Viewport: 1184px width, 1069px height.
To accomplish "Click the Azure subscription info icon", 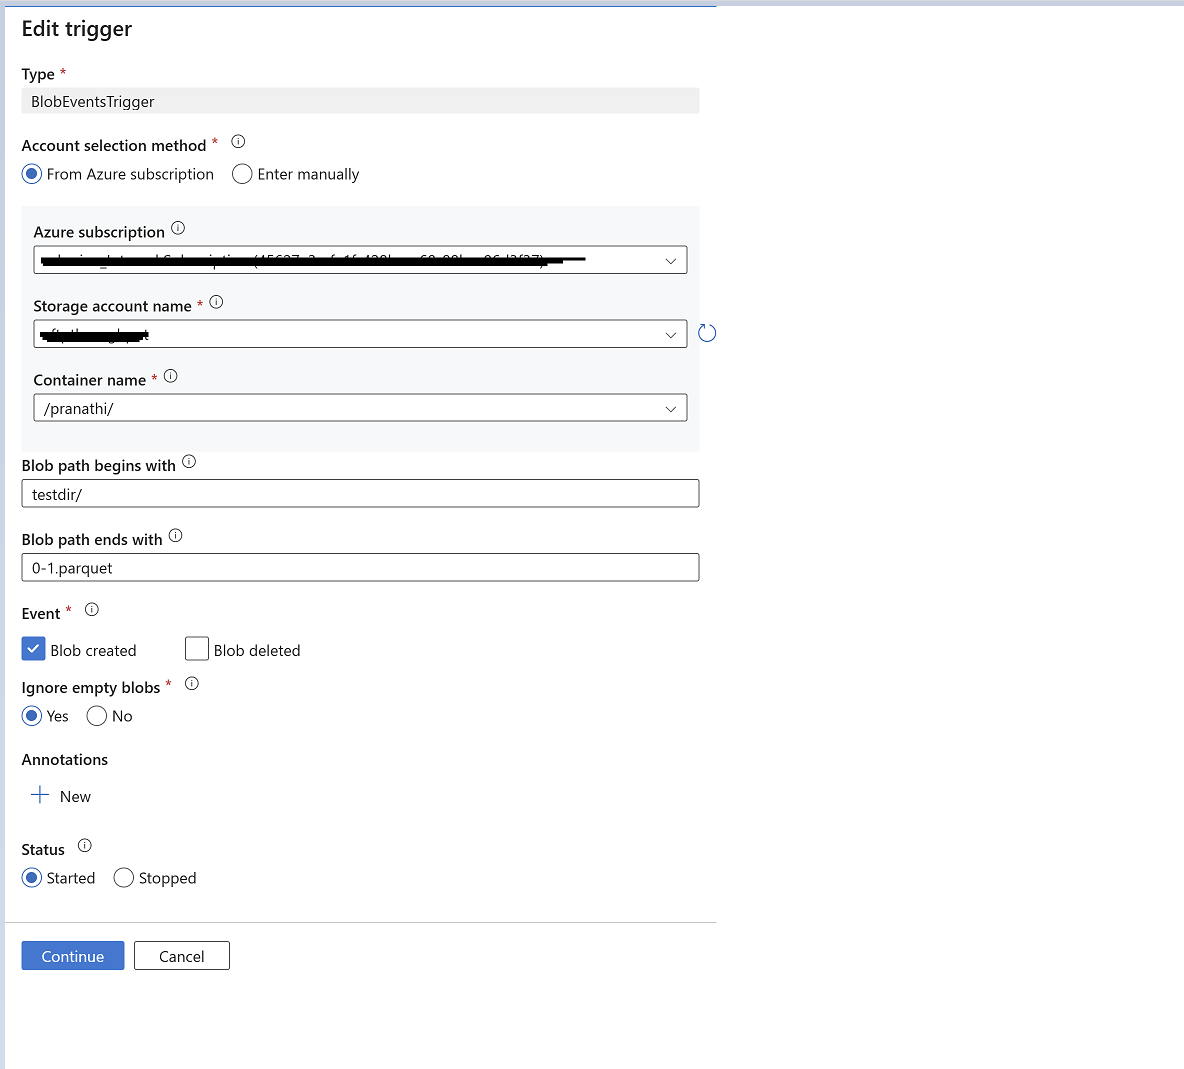I will (178, 228).
